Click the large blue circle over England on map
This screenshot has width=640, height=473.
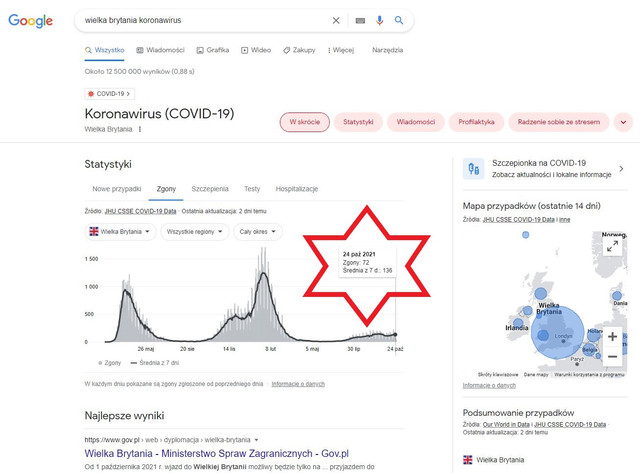tap(558, 333)
